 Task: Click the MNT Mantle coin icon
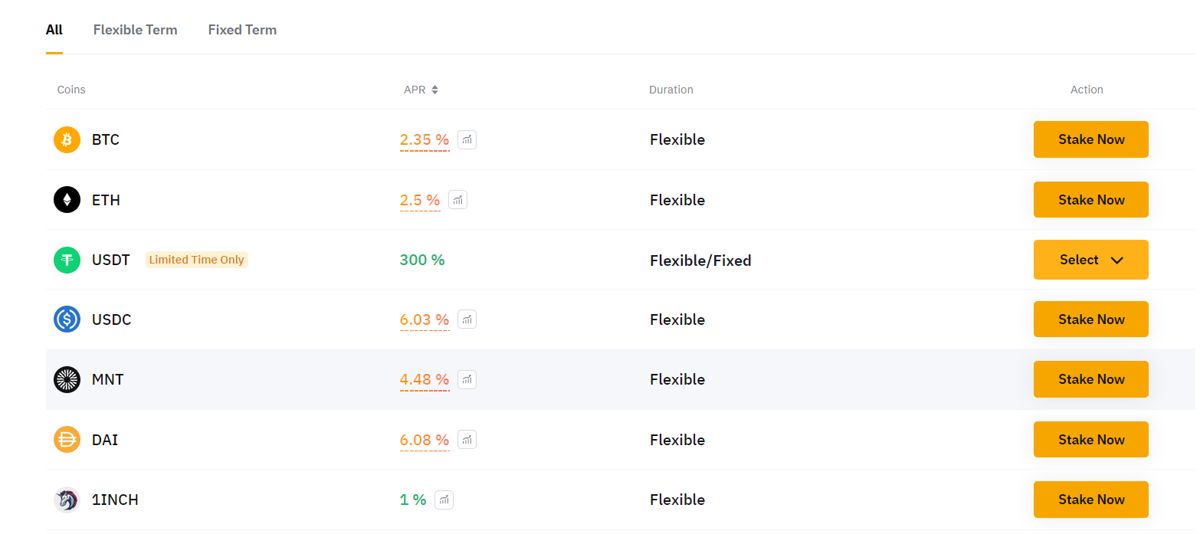point(67,380)
